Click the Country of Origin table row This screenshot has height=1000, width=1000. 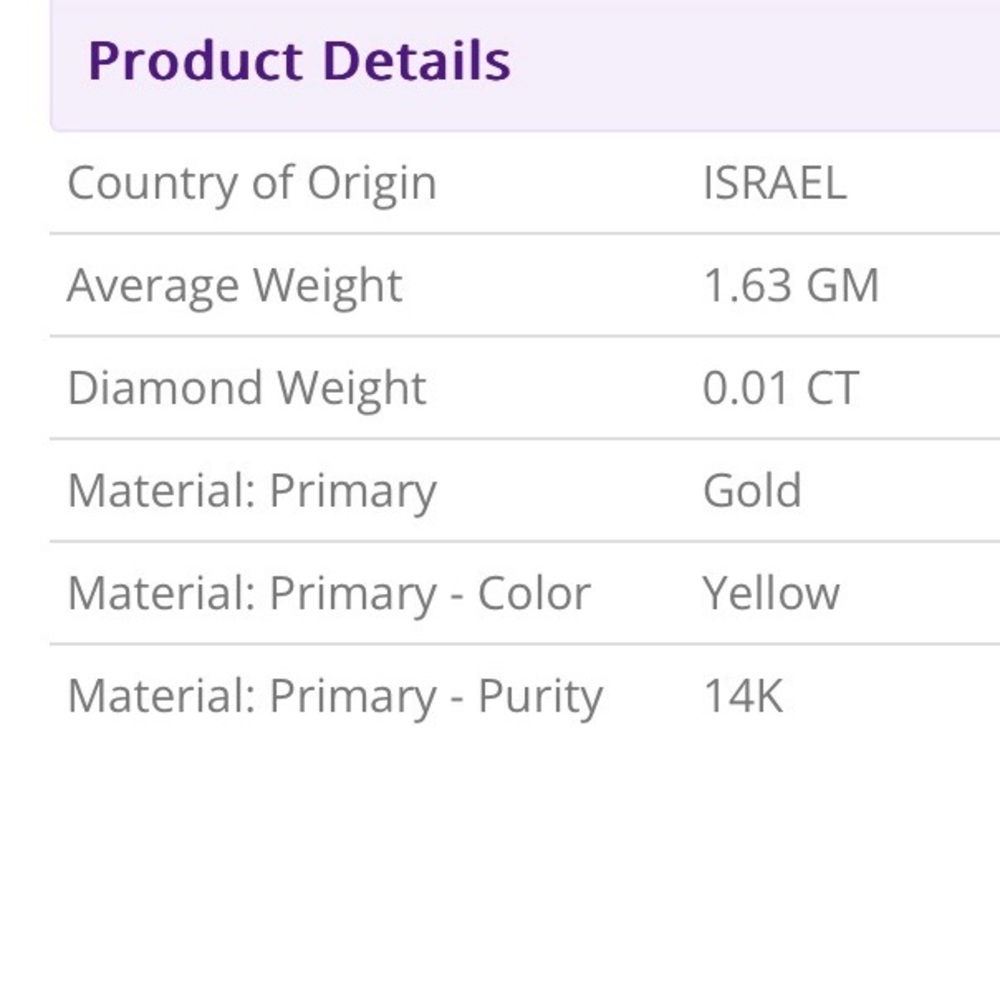tap(525, 184)
